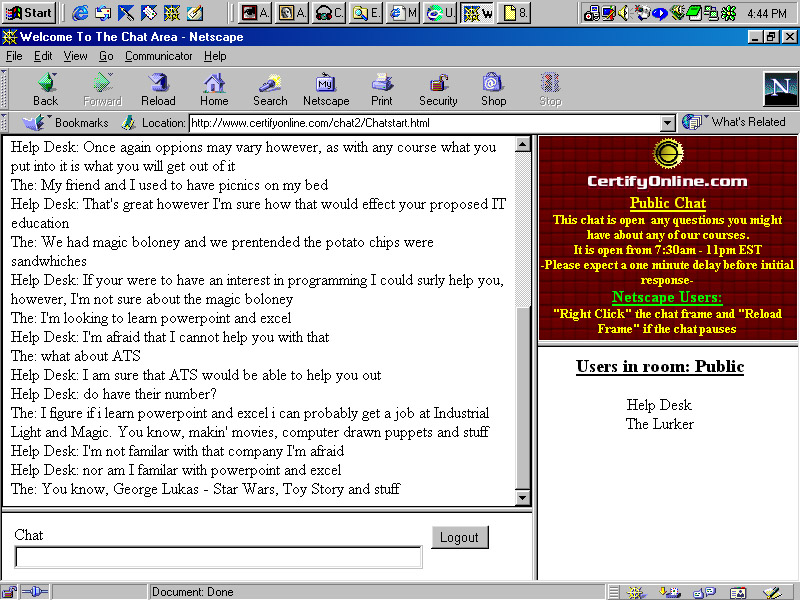This screenshot has width=800, height=600.
Task: Click the system tray clock showing 4:44 PM
Action: (x=767, y=14)
